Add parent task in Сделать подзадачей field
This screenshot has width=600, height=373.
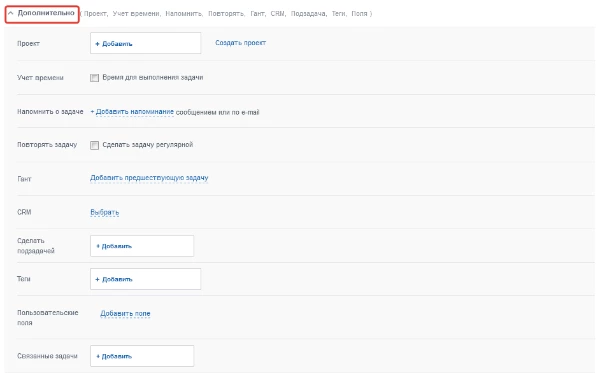(142, 246)
